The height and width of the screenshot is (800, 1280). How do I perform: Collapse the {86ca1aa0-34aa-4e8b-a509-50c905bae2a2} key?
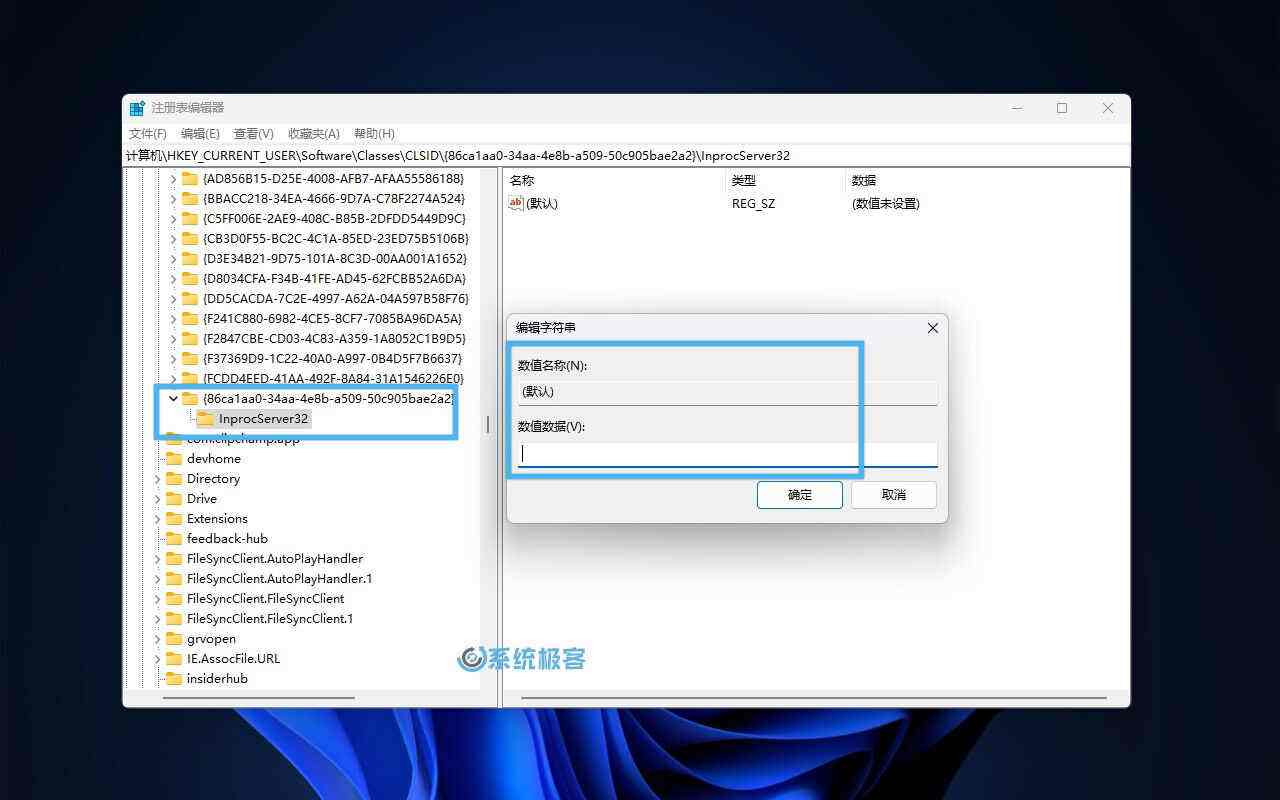[x=172, y=398]
